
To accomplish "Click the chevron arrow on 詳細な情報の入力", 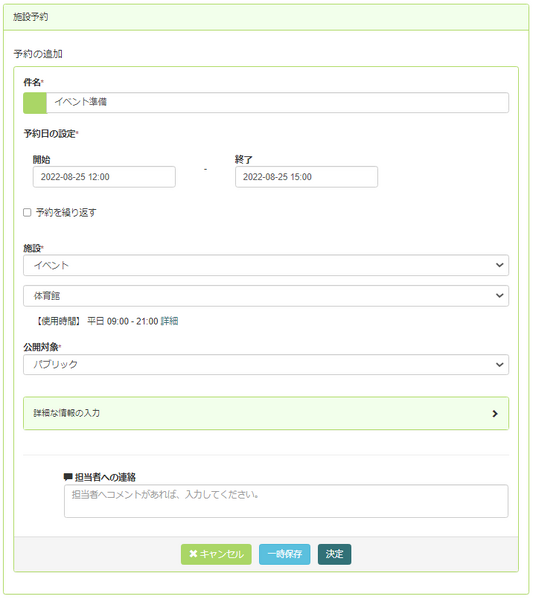I will point(495,414).
